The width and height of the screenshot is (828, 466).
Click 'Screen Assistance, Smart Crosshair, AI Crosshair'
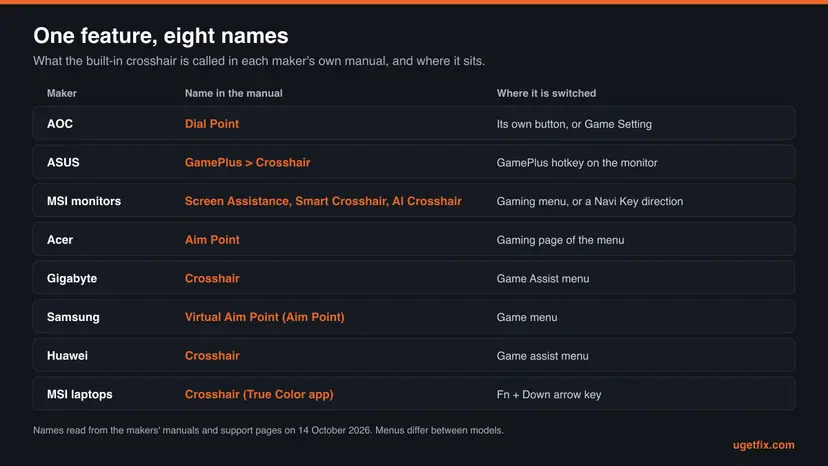pyautogui.click(x=323, y=201)
